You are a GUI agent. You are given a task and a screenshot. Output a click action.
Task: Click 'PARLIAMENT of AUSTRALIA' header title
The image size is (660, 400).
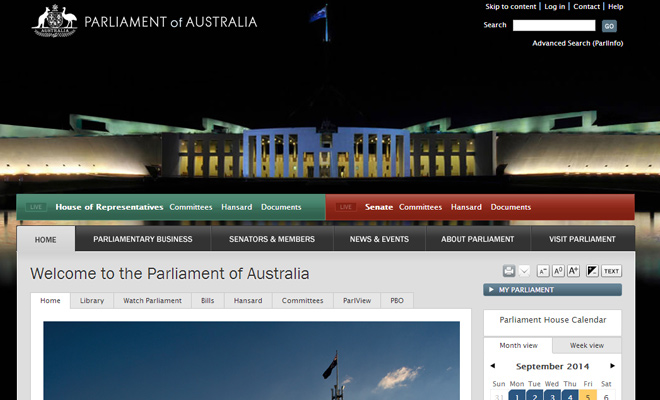coord(170,22)
